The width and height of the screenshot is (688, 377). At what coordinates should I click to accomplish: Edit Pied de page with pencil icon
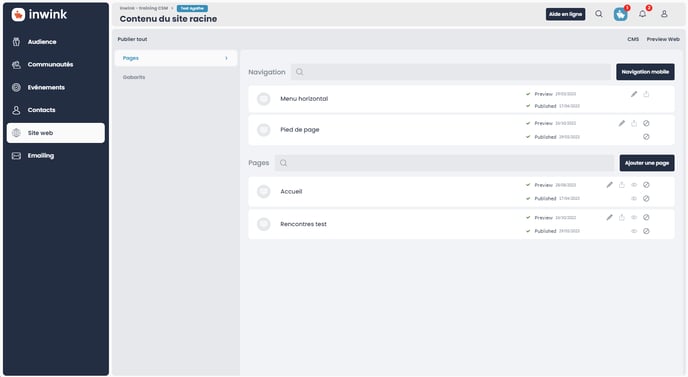(x=621, y=123)
